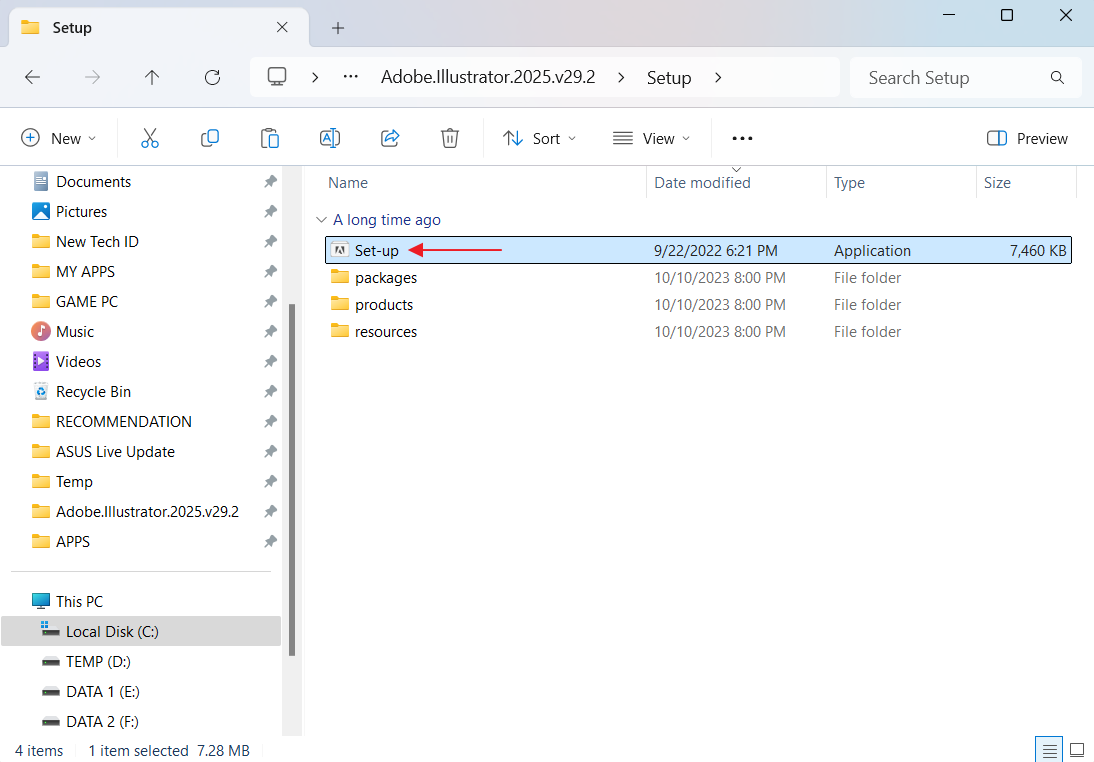Image resolution: width=1094 pixels, height=762 pixels.
Task: Click the Delete trash can icon
Action: (451, 138)
